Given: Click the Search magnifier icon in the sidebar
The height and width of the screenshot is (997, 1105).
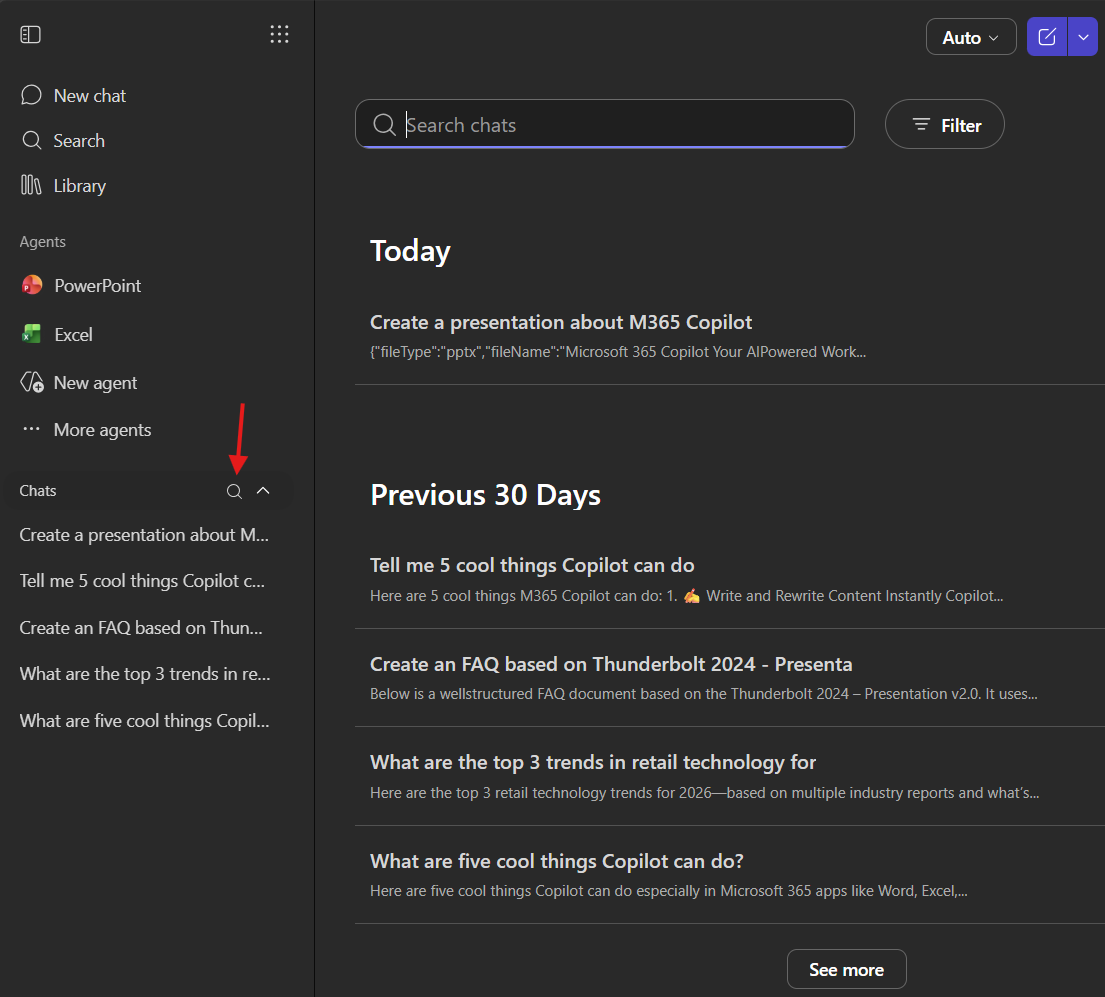Looking at the screenshot, I should [x=32, y=140].
